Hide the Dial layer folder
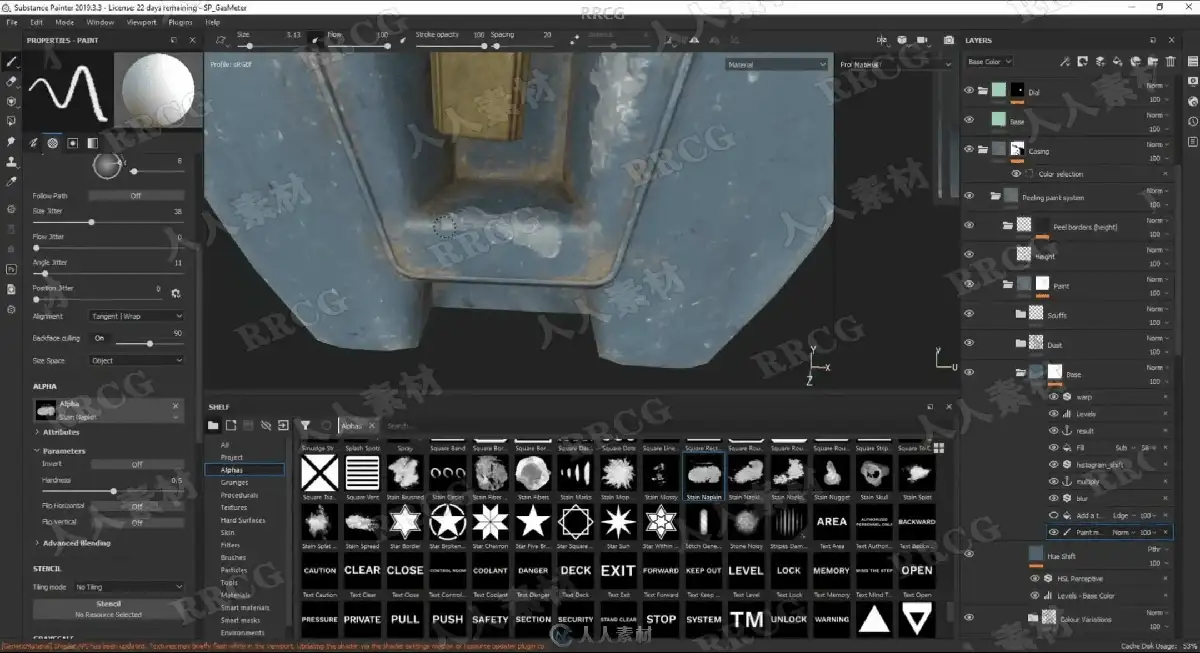Image resolution: width=1200 pixels, height=653 pixels. pos(968,91)
